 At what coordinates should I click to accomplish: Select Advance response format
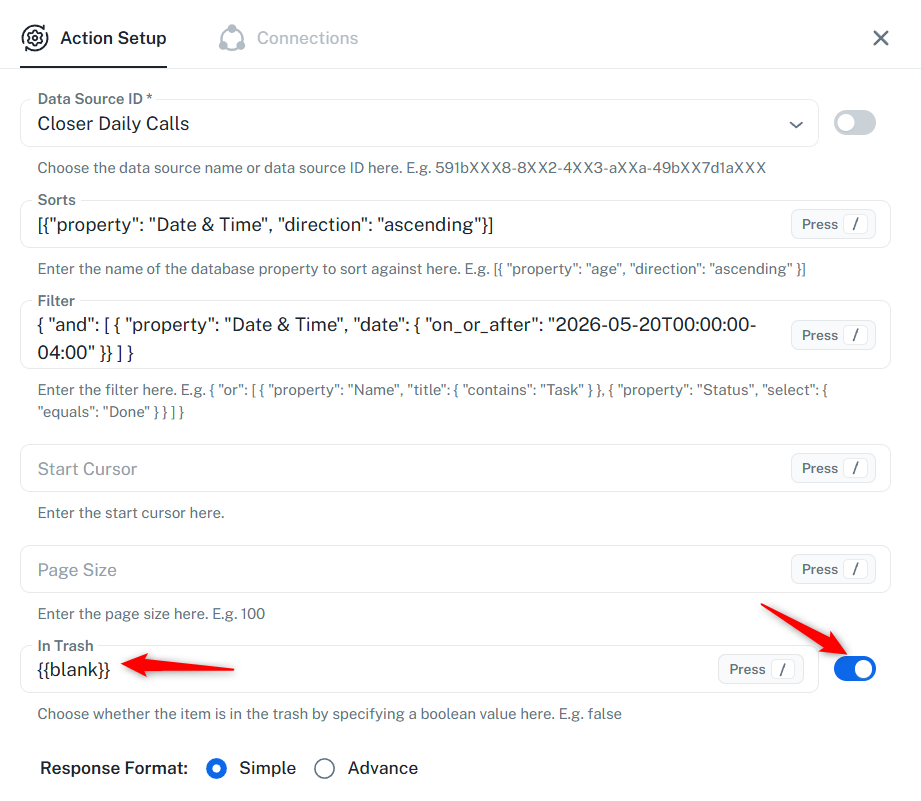pos(324,768)
